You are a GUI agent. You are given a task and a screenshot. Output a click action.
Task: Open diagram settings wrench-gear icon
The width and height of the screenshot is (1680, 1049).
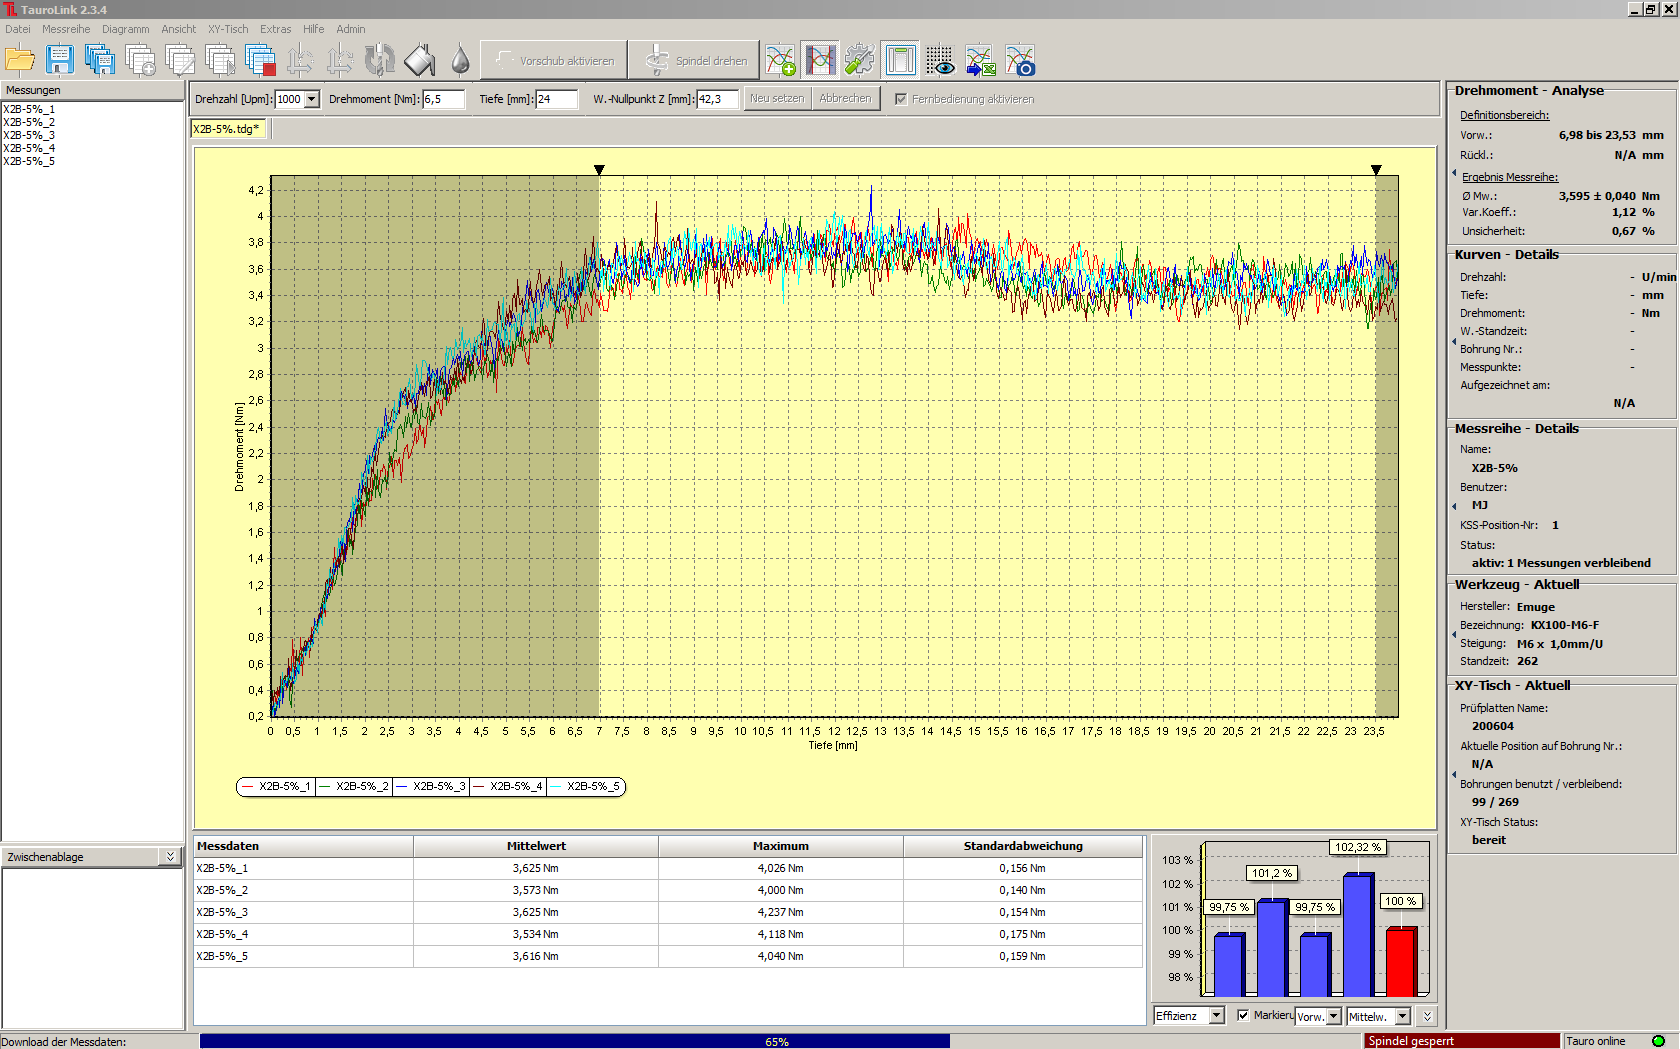[x=860, y=60]
